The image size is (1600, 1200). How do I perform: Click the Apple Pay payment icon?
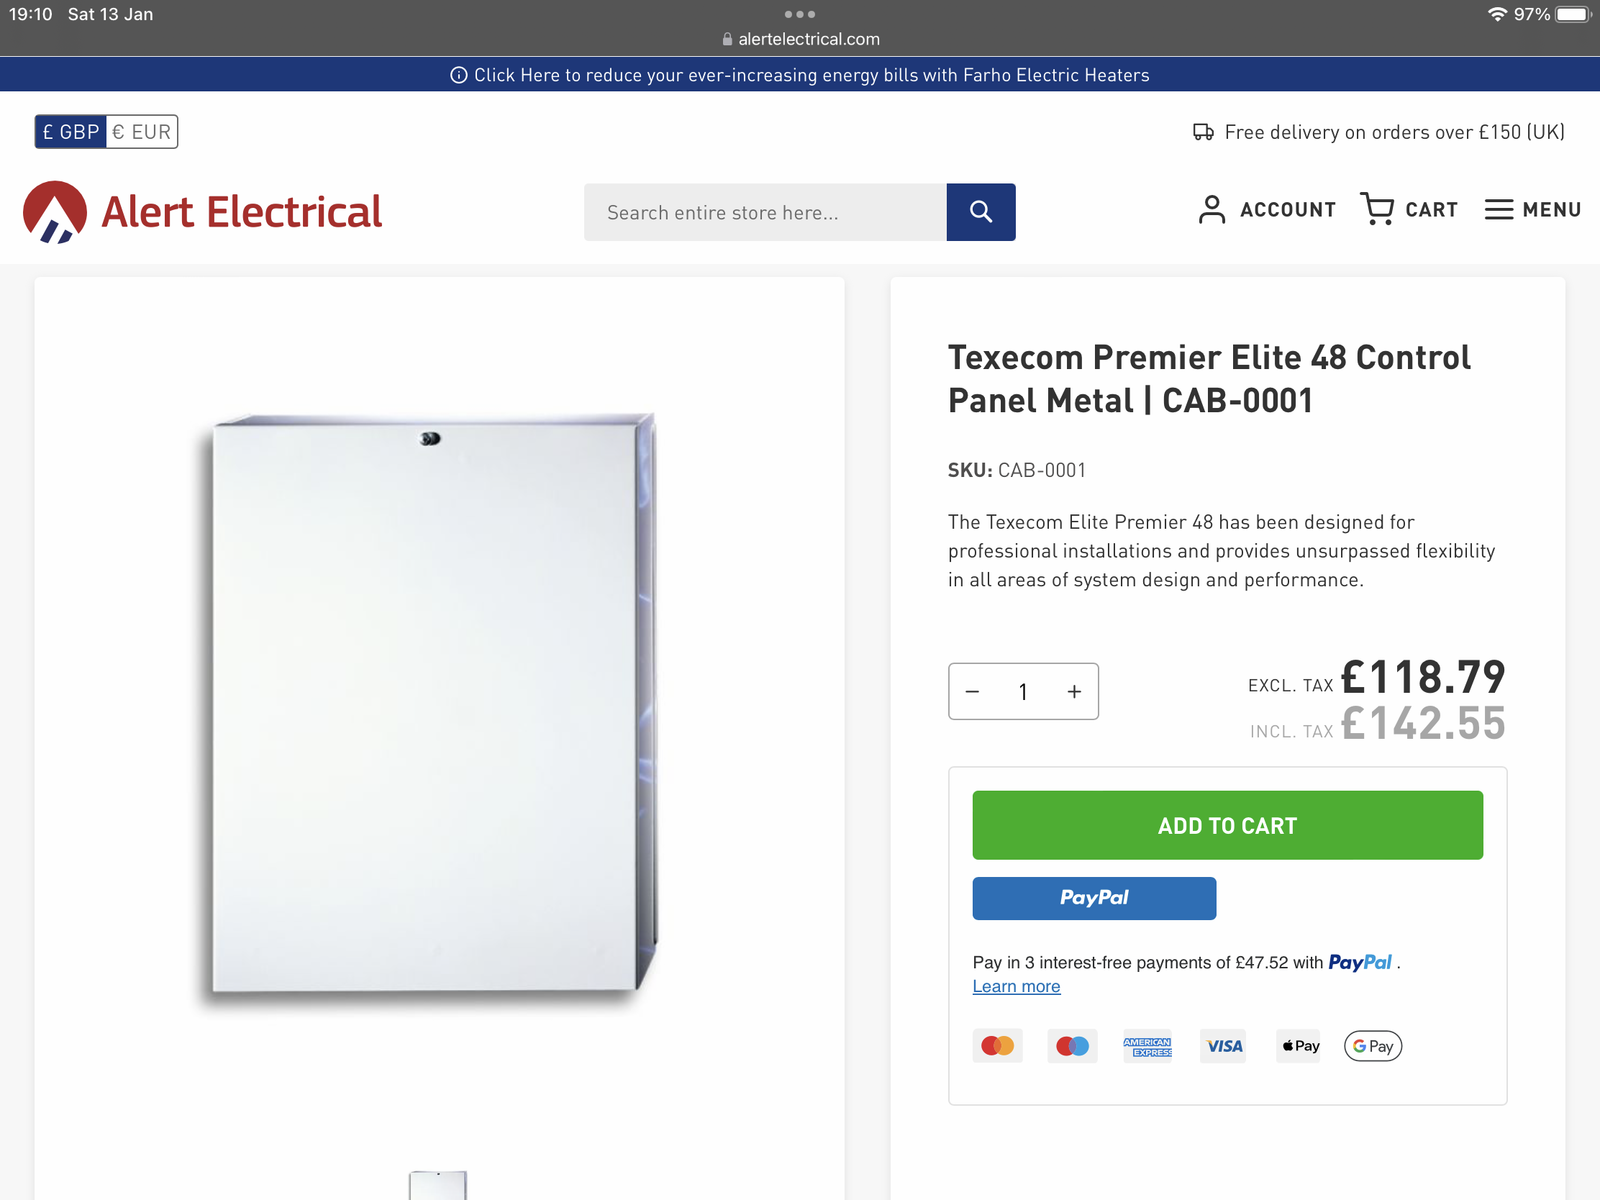[1298, 1046]
